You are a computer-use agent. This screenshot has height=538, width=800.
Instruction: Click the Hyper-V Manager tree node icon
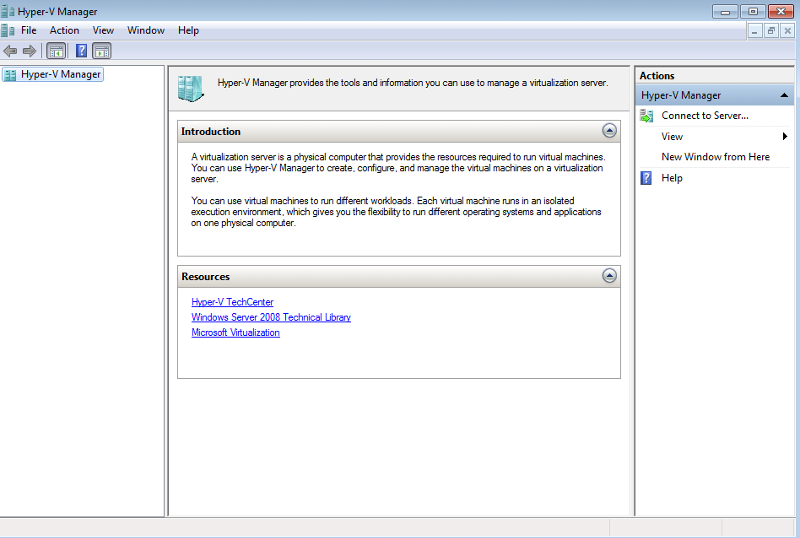click(10, 75)
